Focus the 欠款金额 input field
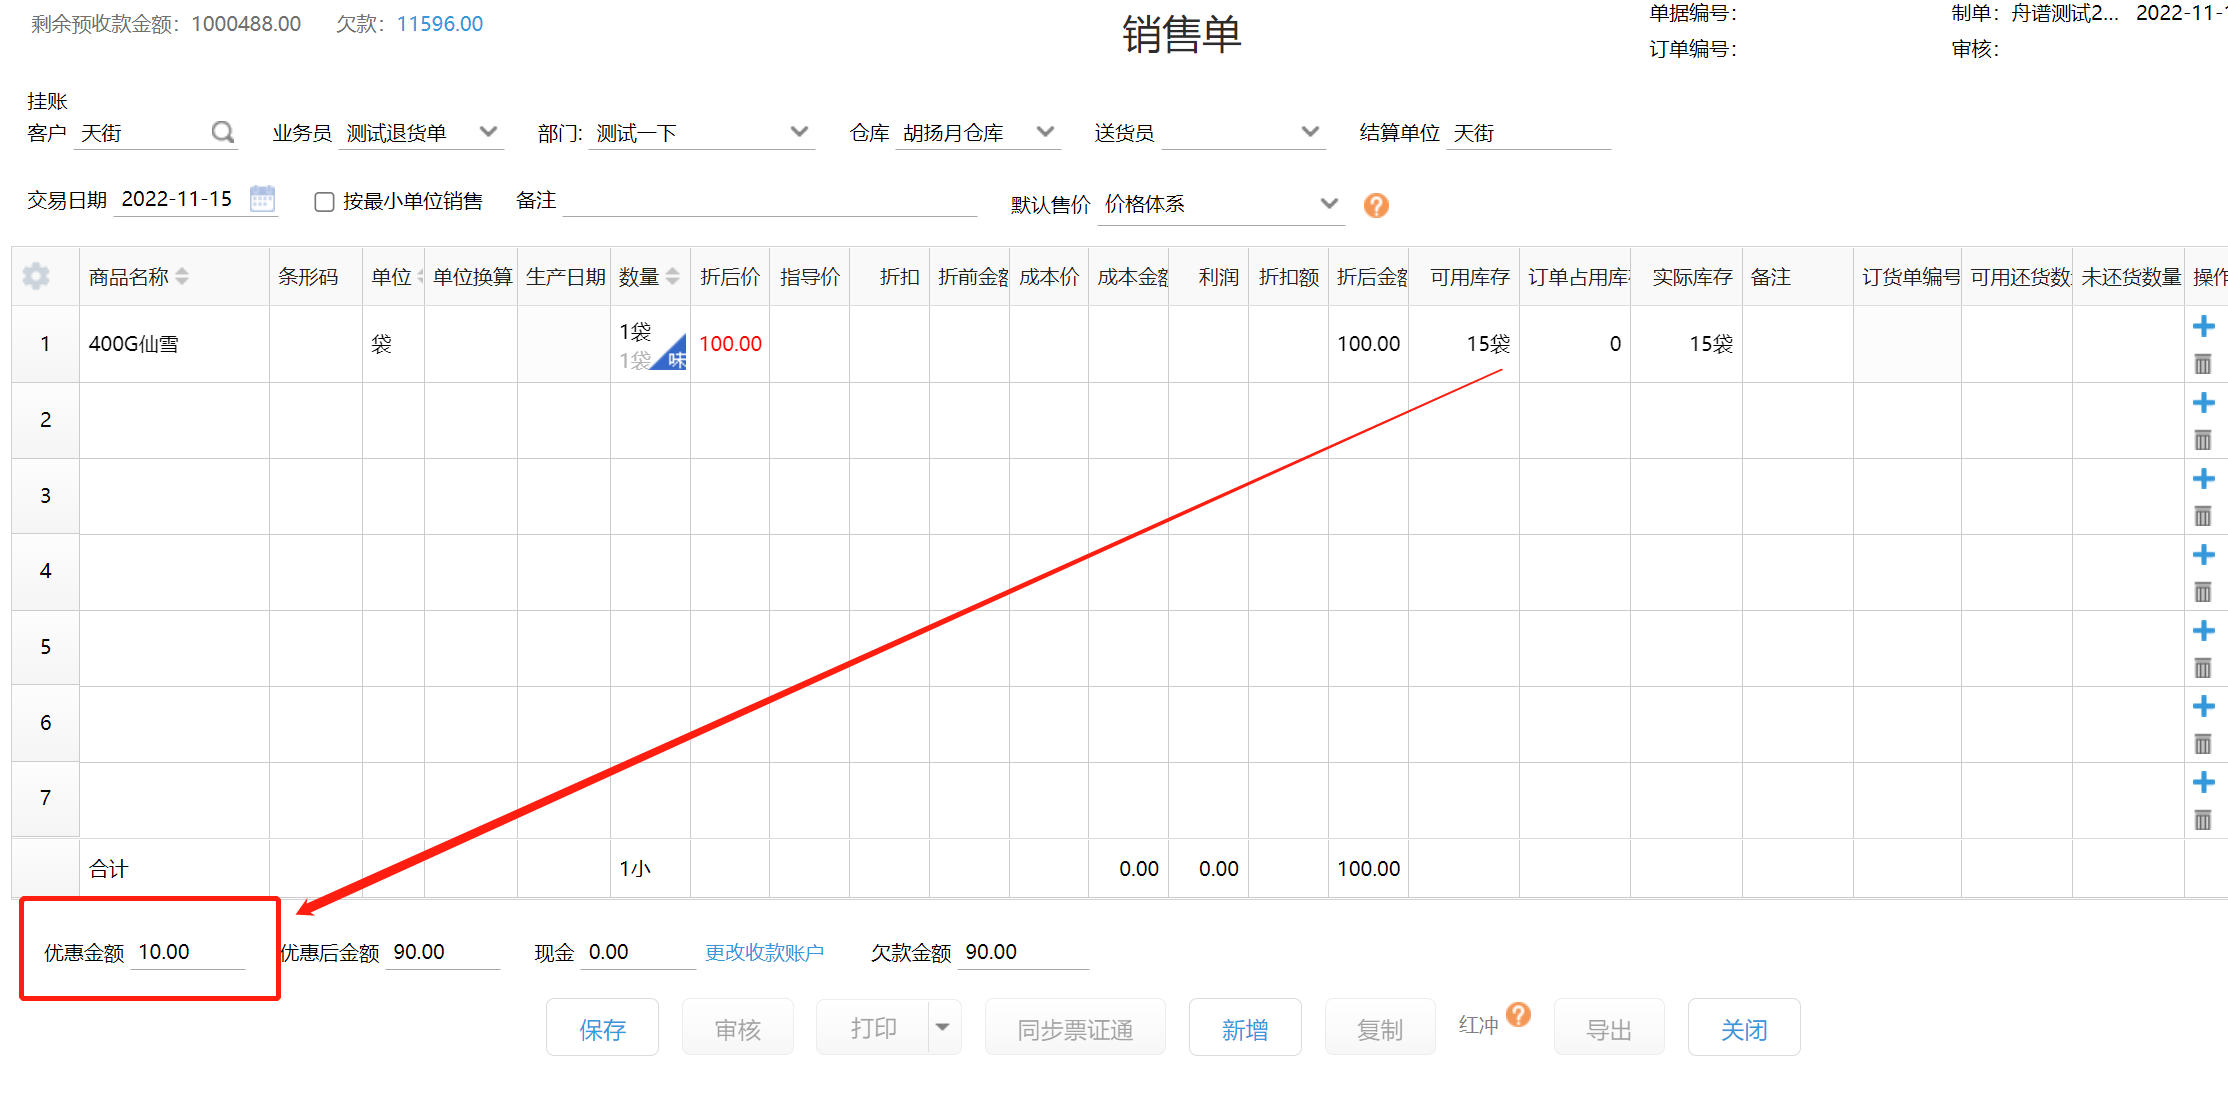This screenshot has height=1119, width=2228. click(x=1024, y=952)
